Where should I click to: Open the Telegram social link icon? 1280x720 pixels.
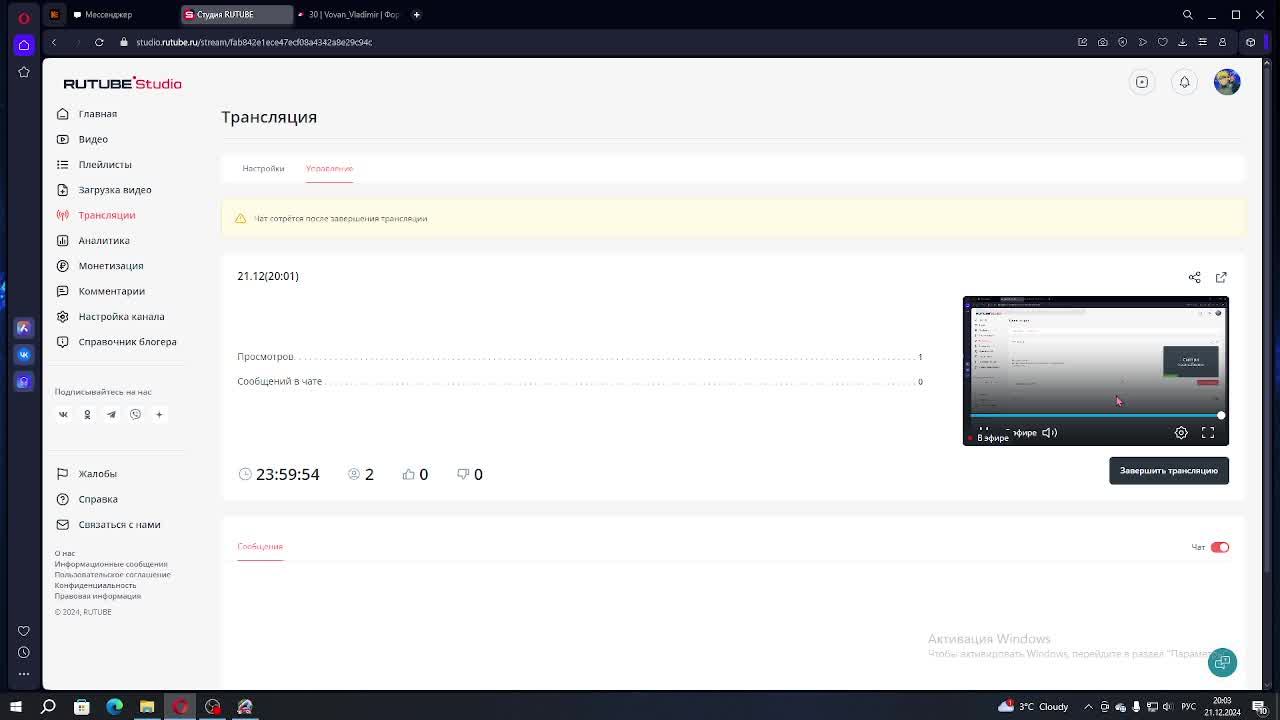click(x=111, y=414)
